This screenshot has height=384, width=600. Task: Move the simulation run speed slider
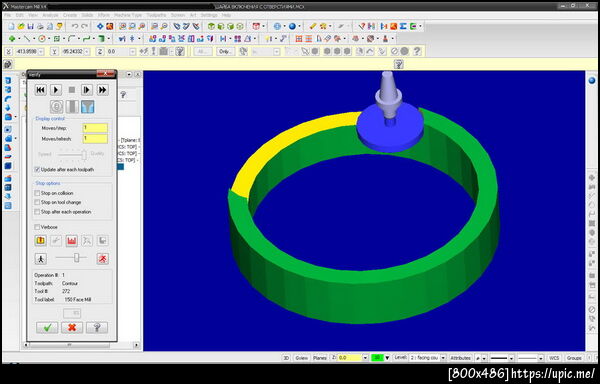pyautogui.click(x=76, y=258)
